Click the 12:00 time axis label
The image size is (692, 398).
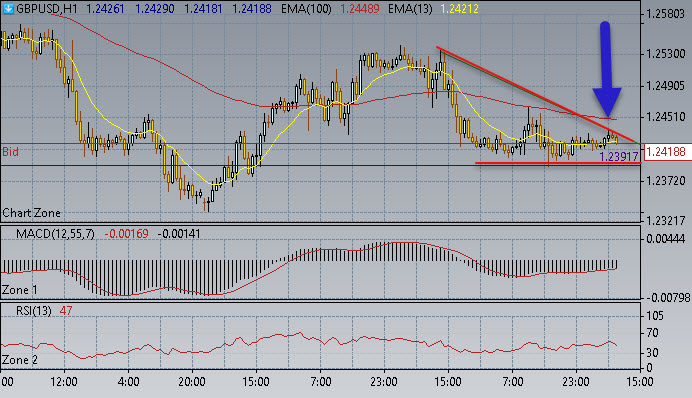64,381
